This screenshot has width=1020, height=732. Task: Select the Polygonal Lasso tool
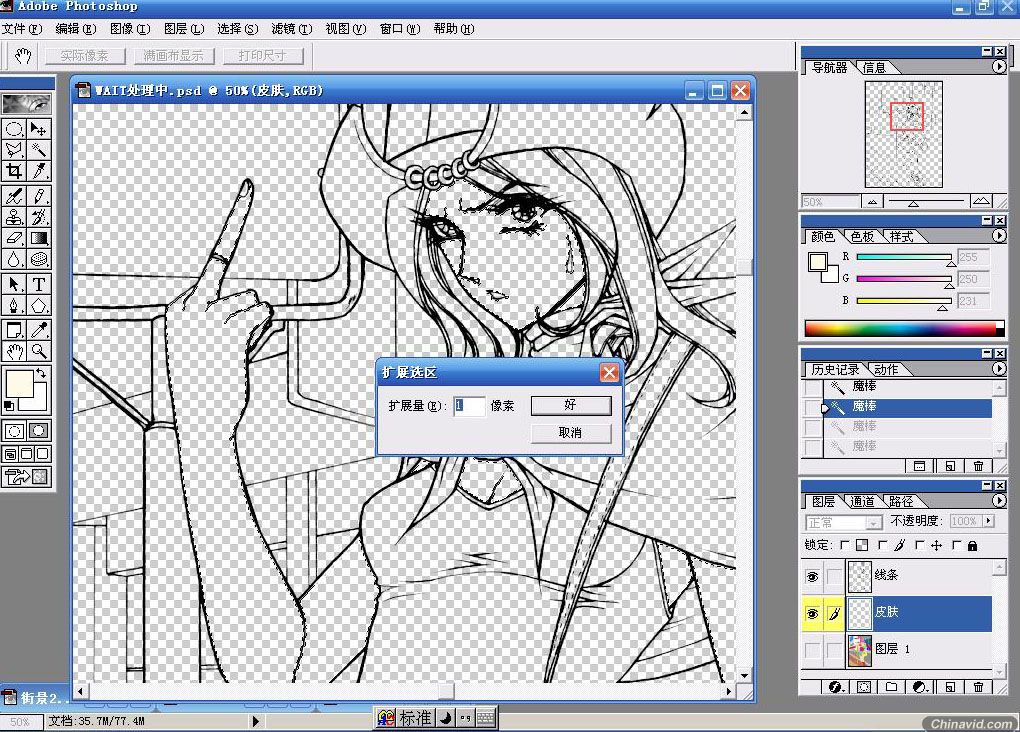pos(14,150)
